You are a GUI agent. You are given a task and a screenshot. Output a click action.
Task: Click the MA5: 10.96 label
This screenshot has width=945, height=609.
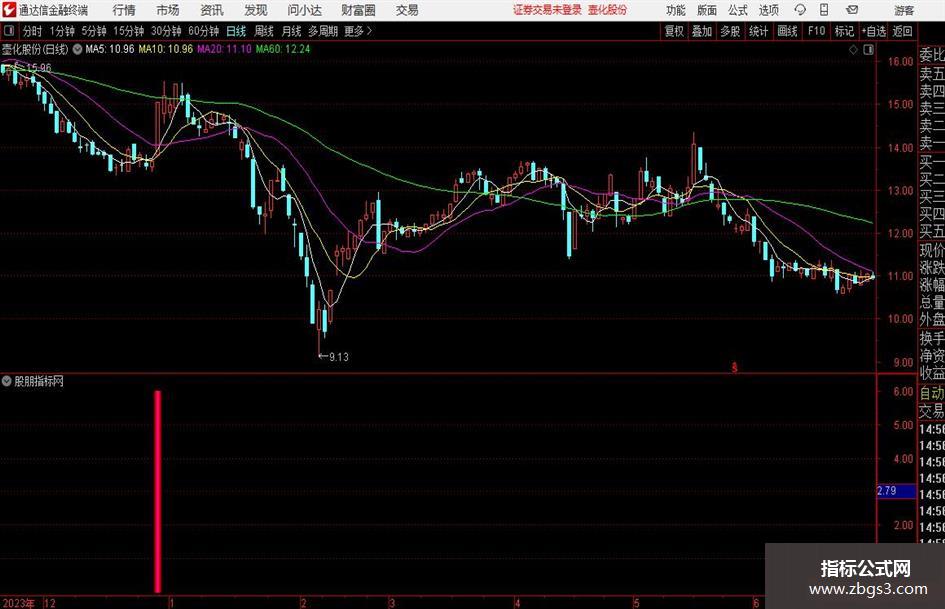pyautogui.click(x=110, y=49)
